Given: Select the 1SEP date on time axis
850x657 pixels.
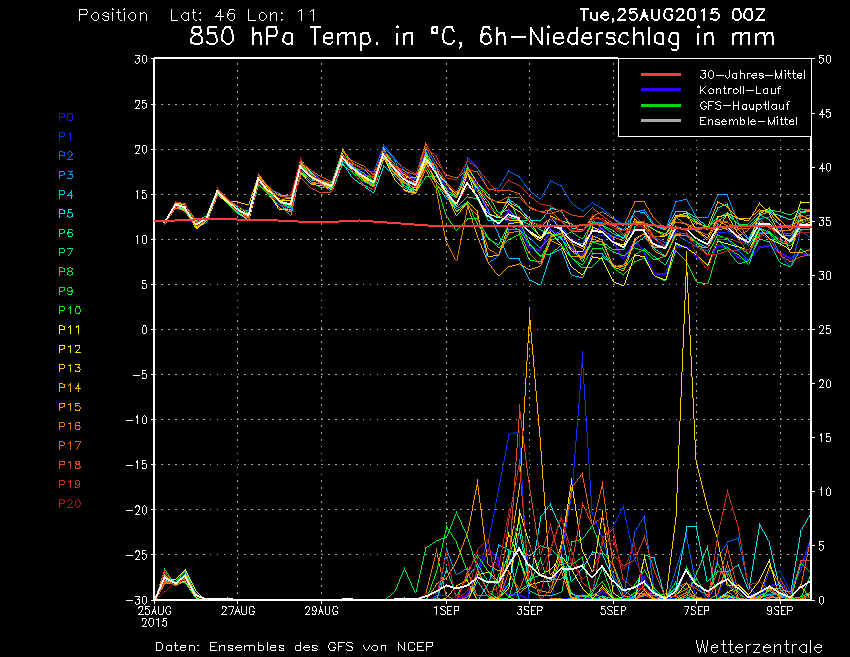Looking at the screenshot, I should point(446,609).
